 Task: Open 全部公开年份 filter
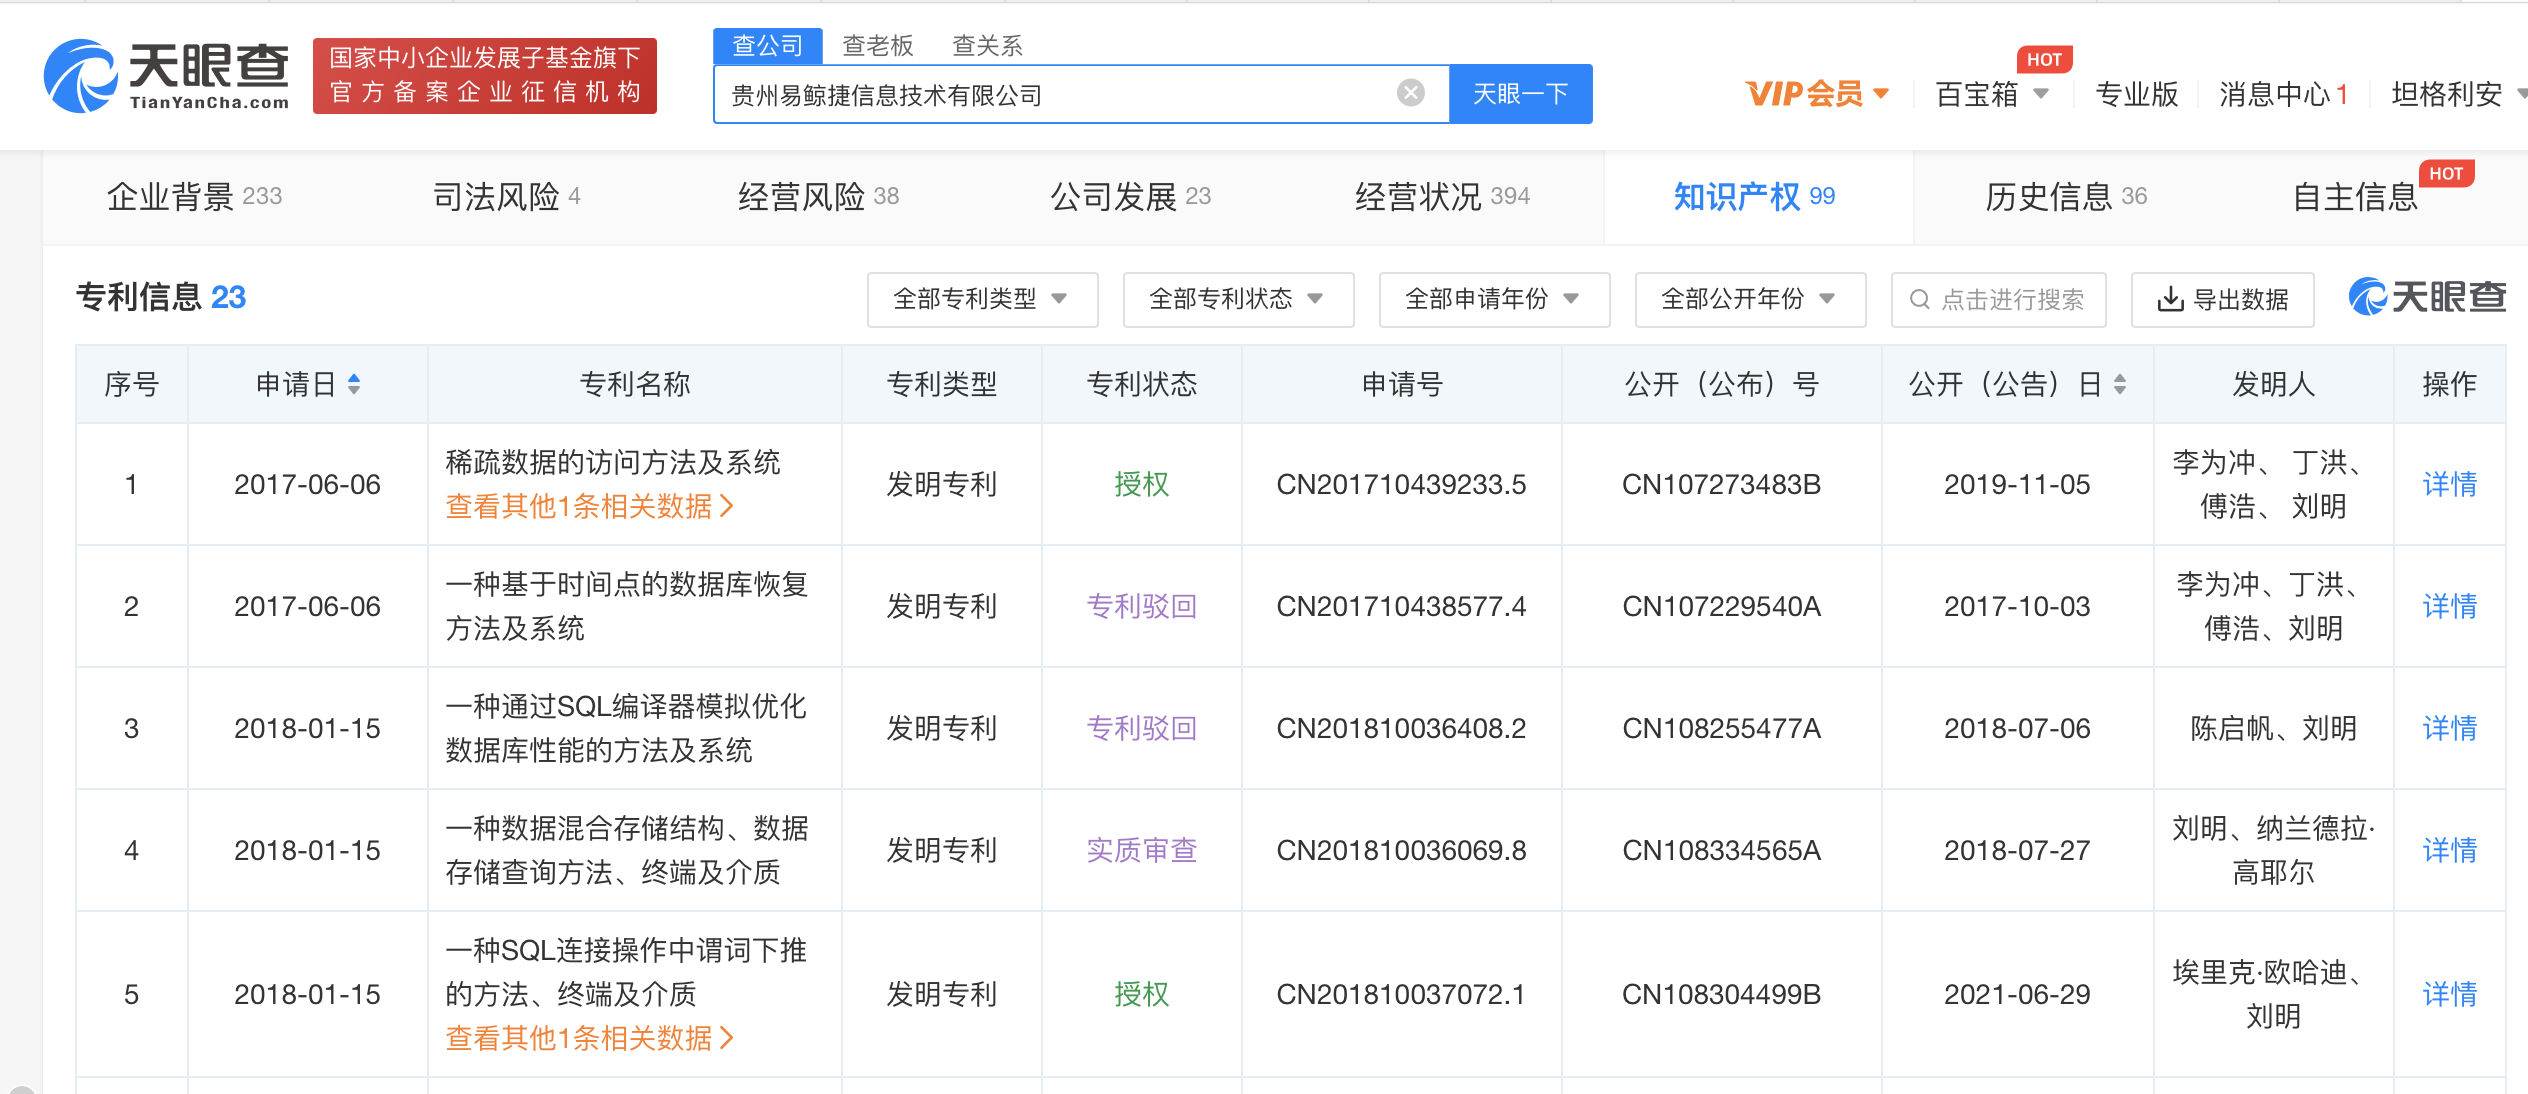[x=1749, y=299]
